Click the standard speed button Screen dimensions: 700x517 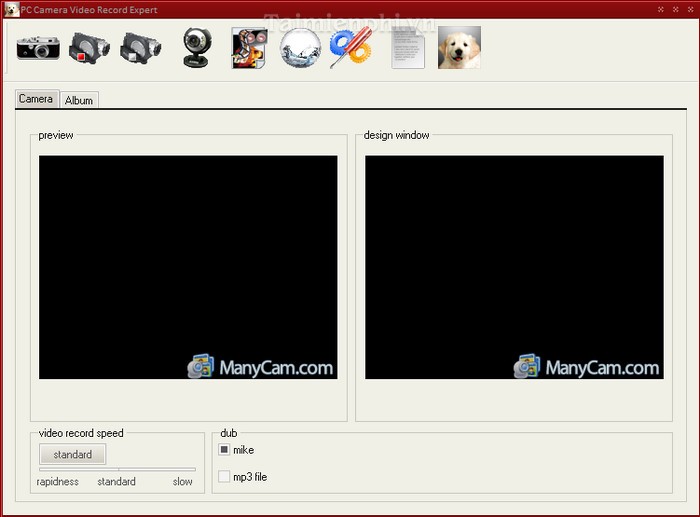click(x=73, y=454)
